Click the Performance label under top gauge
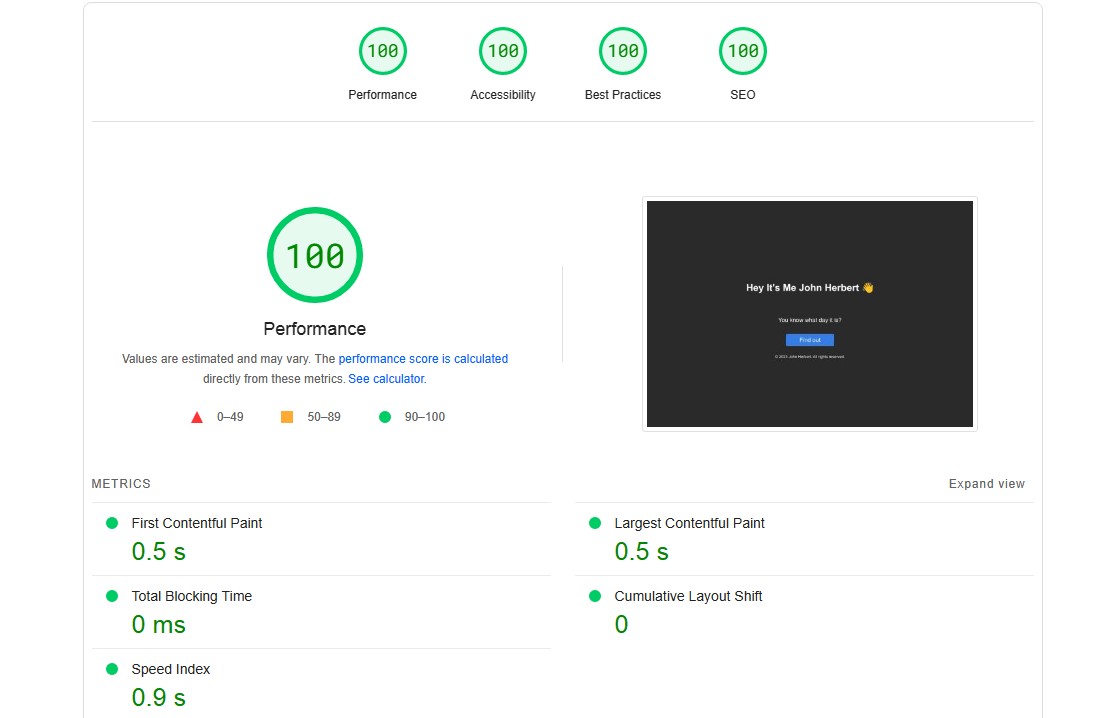This screenshot has height=718, width=1114. point(382,94)
